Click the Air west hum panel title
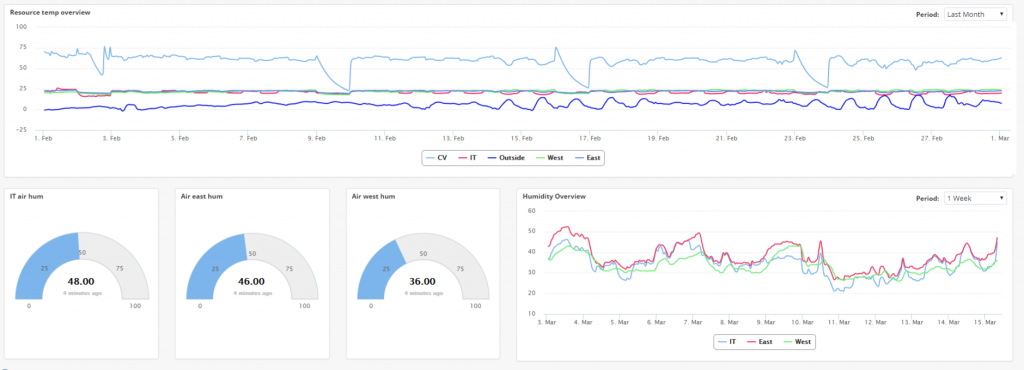 tap(374, 196)
